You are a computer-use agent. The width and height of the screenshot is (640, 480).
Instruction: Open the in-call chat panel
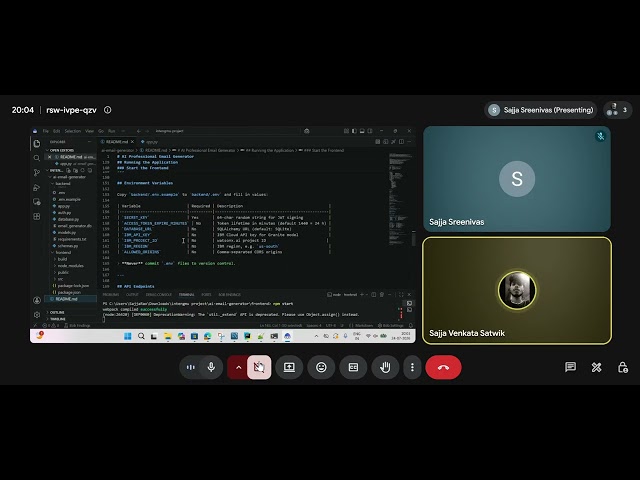(x=570, y=367)
